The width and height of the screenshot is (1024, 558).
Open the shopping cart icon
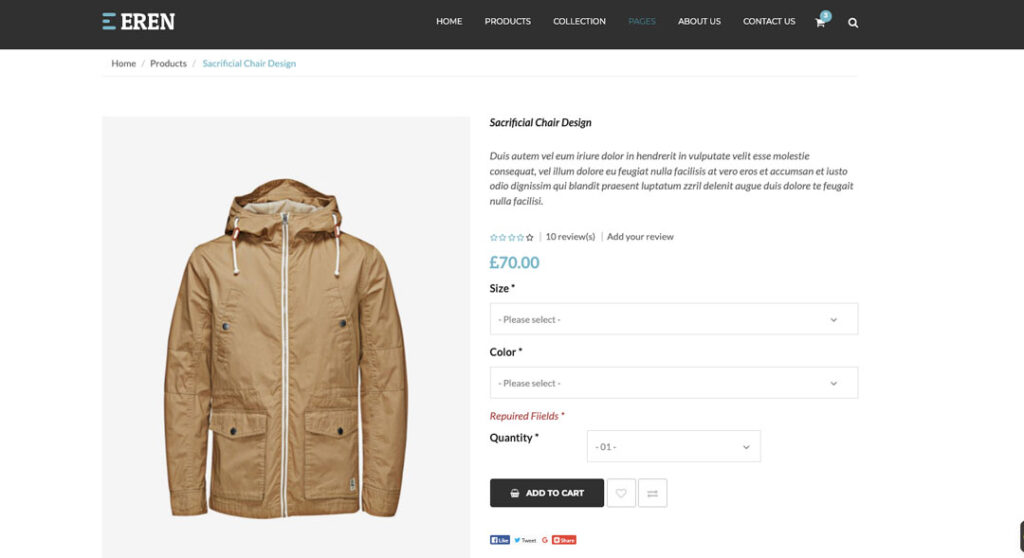coord(821,22)
